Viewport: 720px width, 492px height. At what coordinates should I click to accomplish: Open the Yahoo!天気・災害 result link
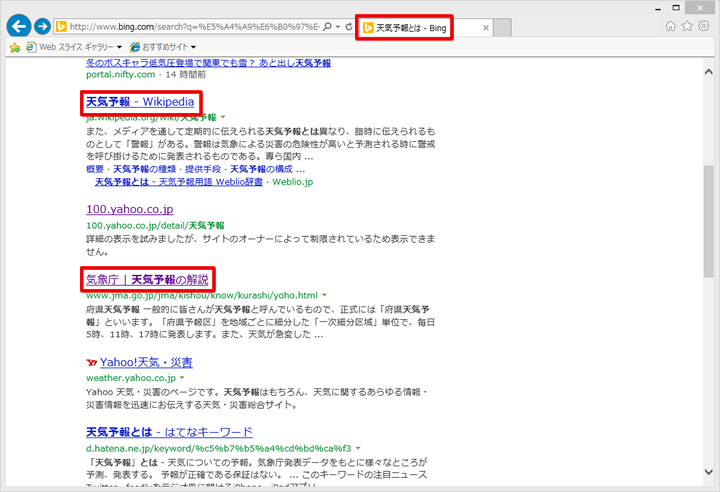[x=146, y=362]
